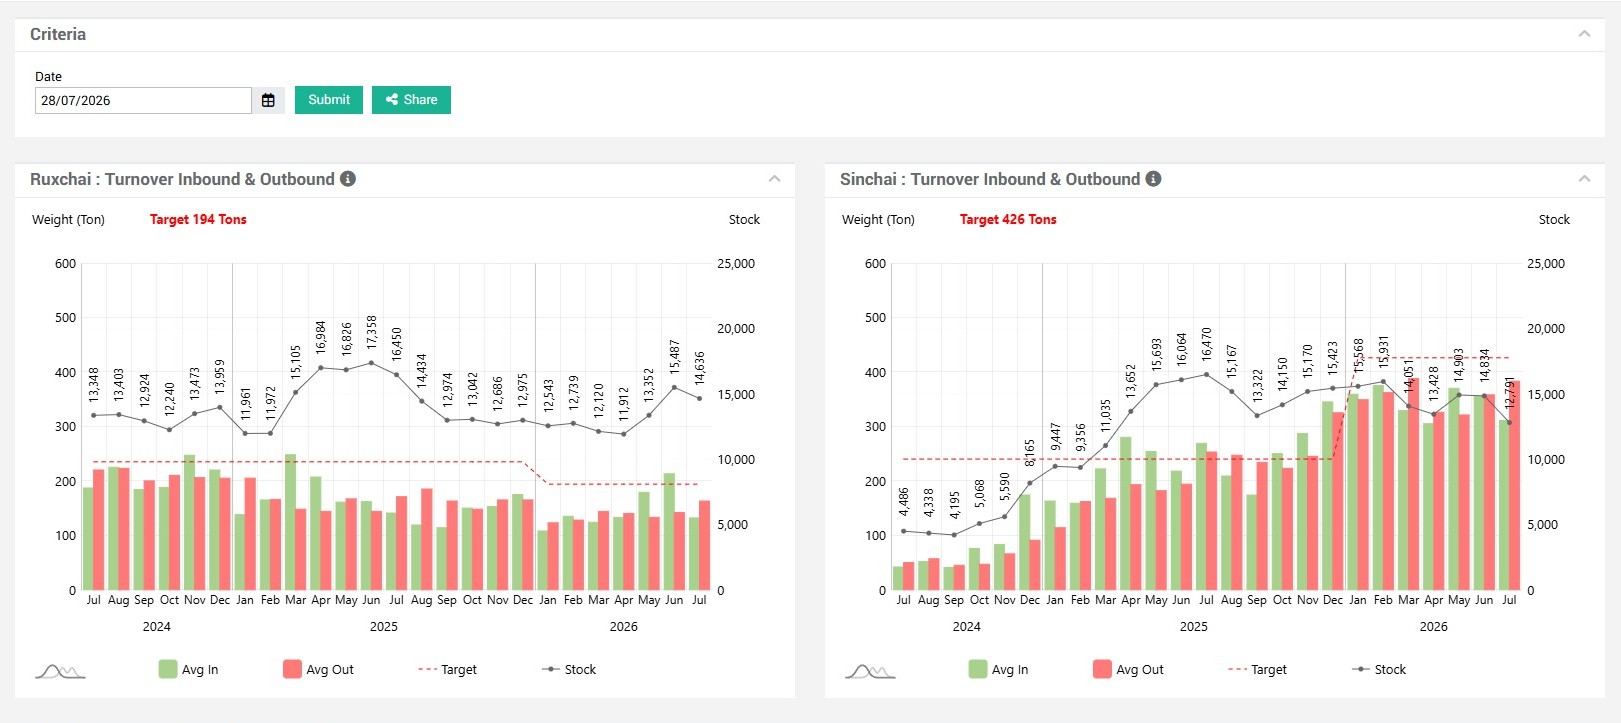The width and height of the screenshot is (1621, 723).
Task: Click the 16,984 stock label in Ruxchai chart
Action: pyautogui.click(x=321, y=337)
